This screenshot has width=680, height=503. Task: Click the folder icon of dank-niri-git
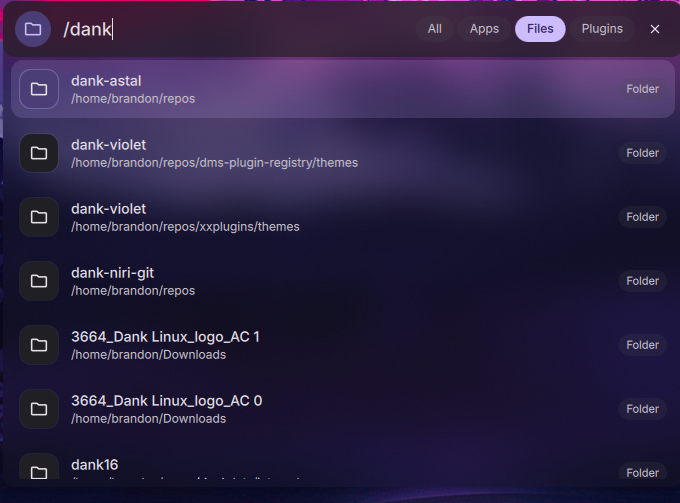click(39, 281)
